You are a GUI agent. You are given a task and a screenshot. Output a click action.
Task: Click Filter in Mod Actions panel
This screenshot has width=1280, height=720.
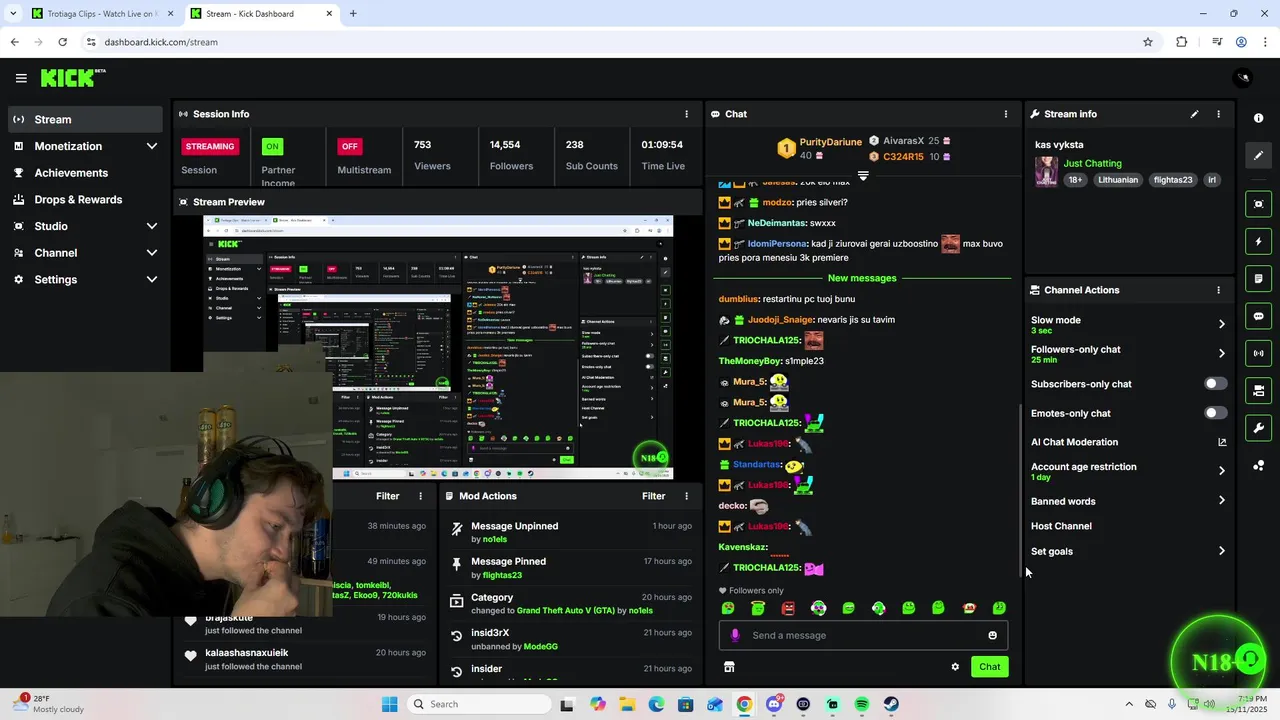(654, 496)
